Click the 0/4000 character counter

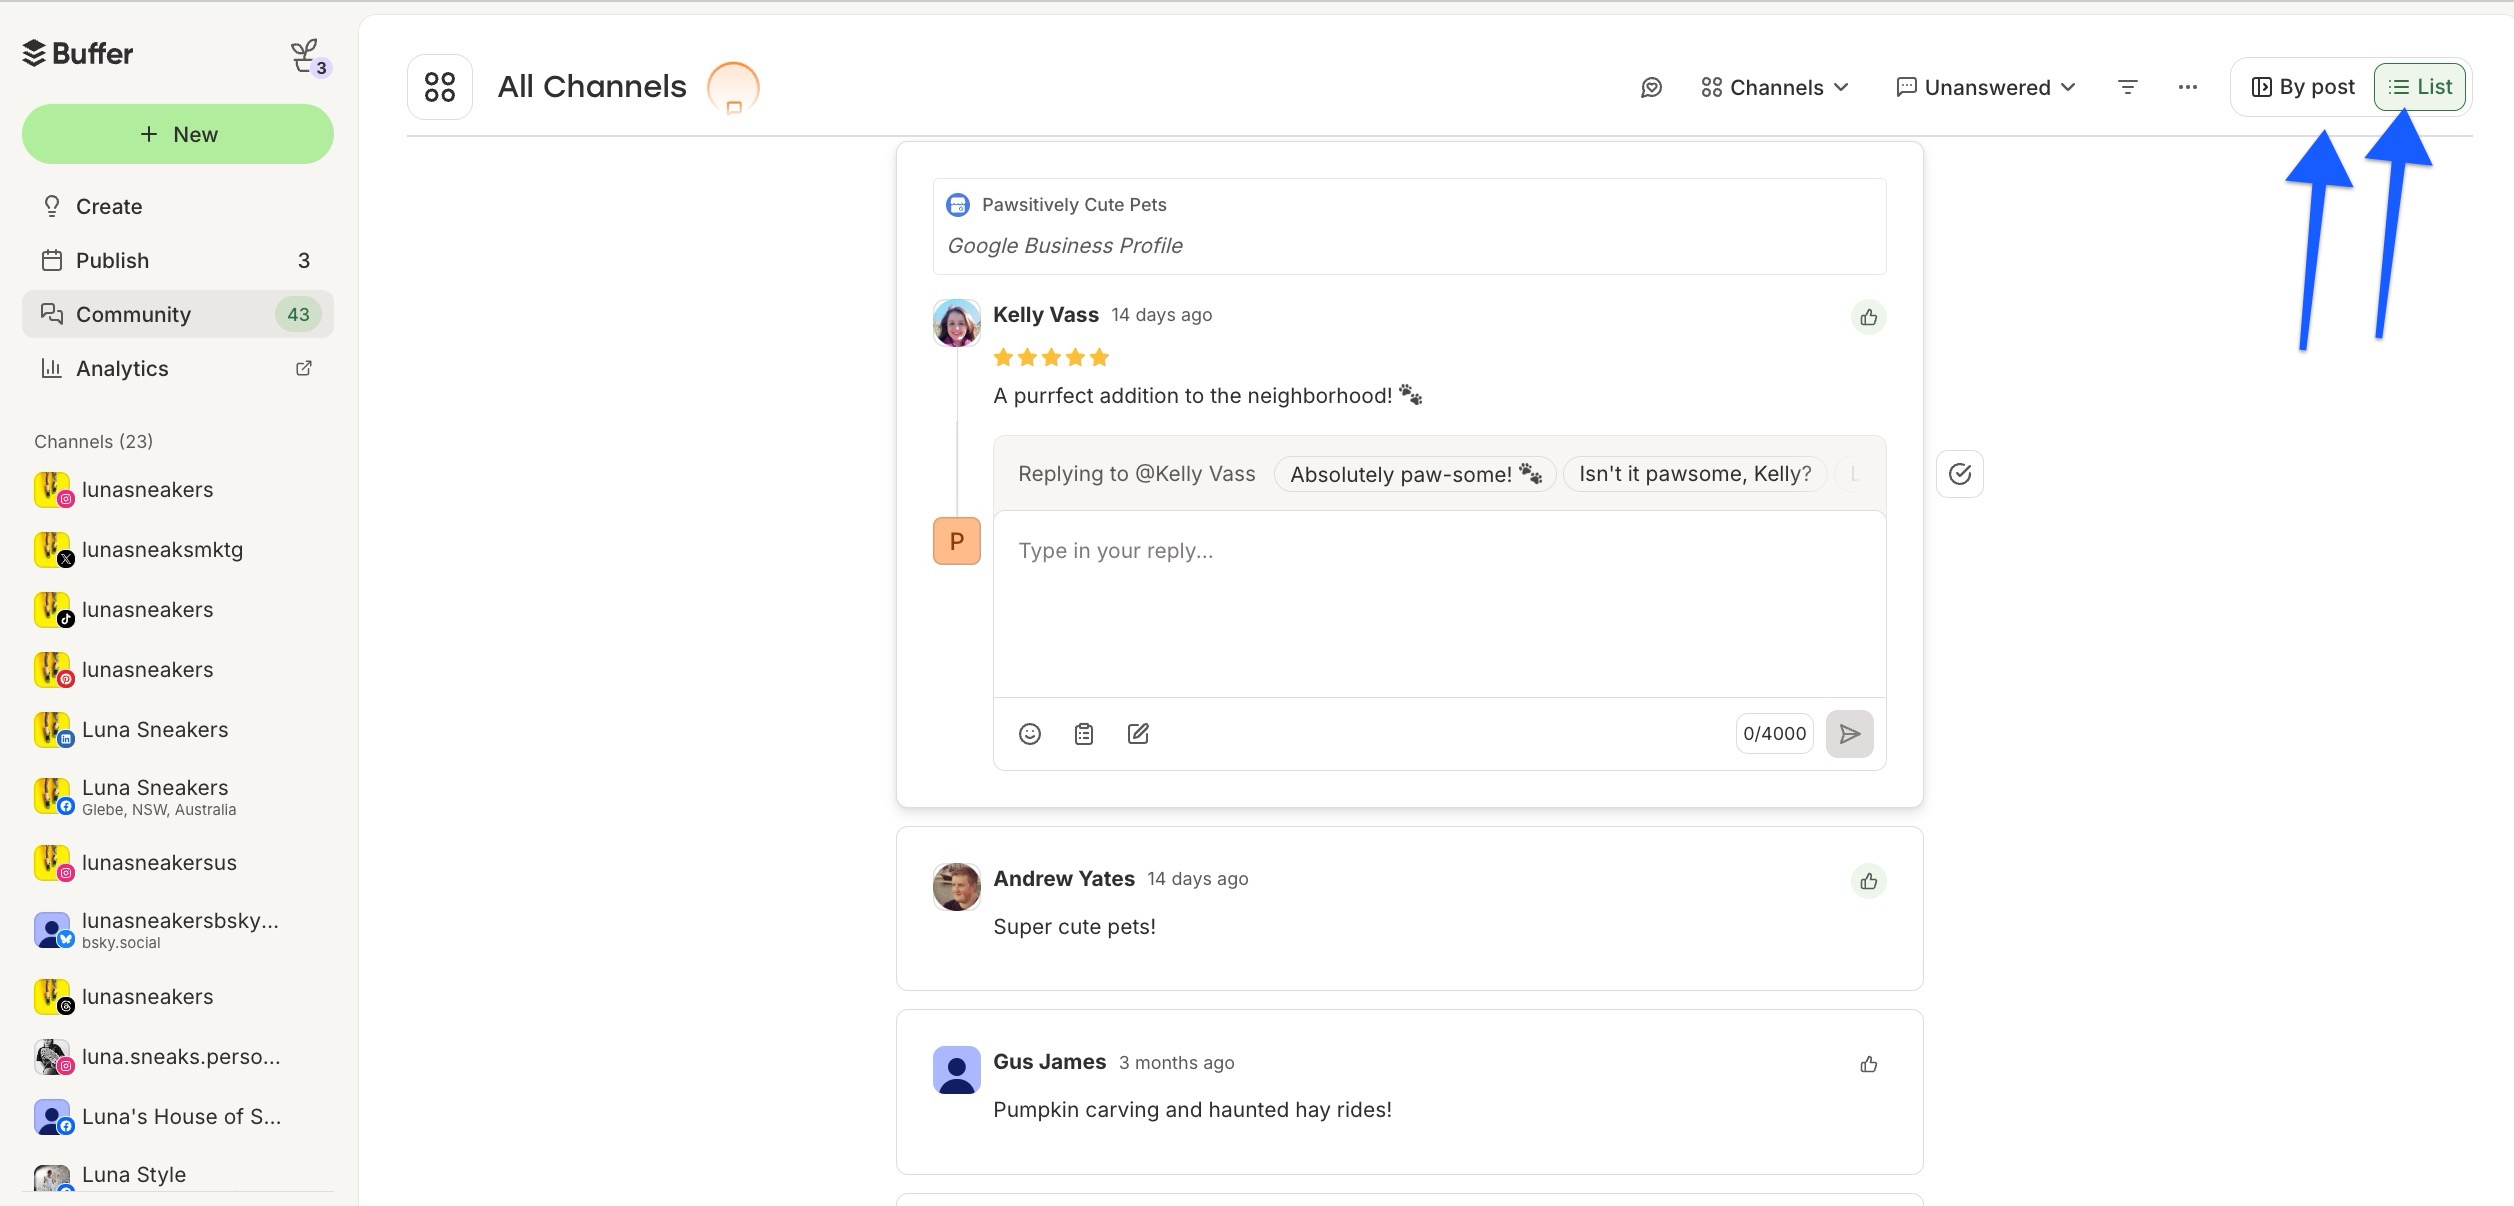1774,734
